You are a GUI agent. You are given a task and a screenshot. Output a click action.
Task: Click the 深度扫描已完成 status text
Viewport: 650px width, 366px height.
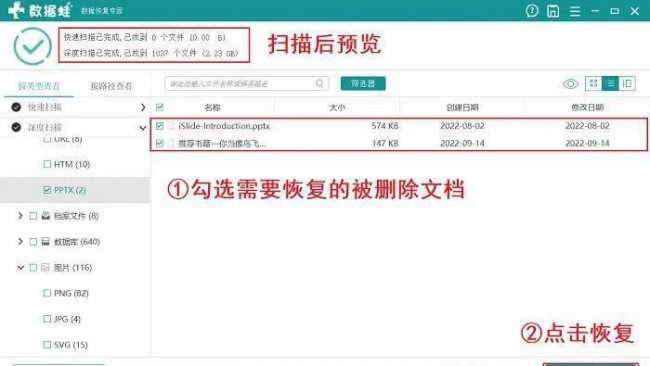(x=151, y=53)
